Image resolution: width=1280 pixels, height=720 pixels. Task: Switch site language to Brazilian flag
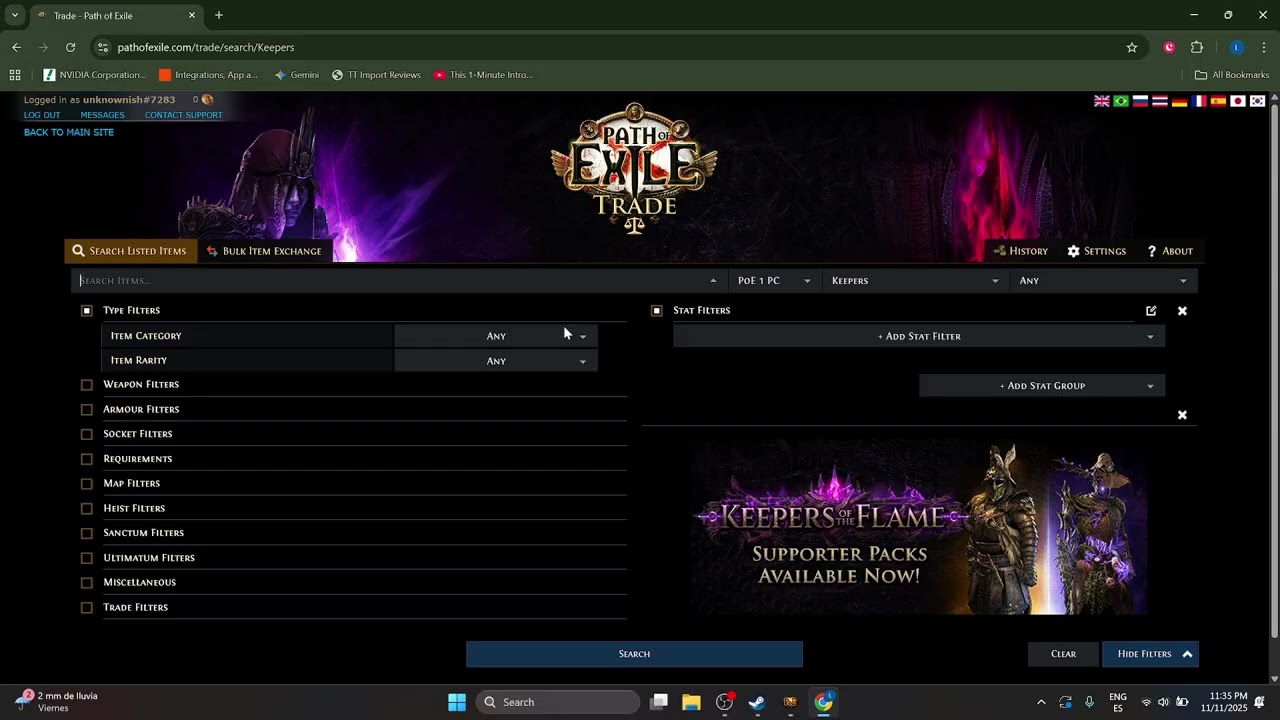pyautogui.click(x=1121, y=101)
